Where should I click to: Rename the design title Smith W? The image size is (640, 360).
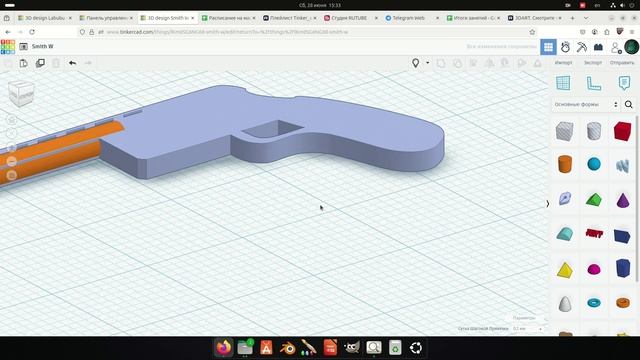tap(42, 47)
